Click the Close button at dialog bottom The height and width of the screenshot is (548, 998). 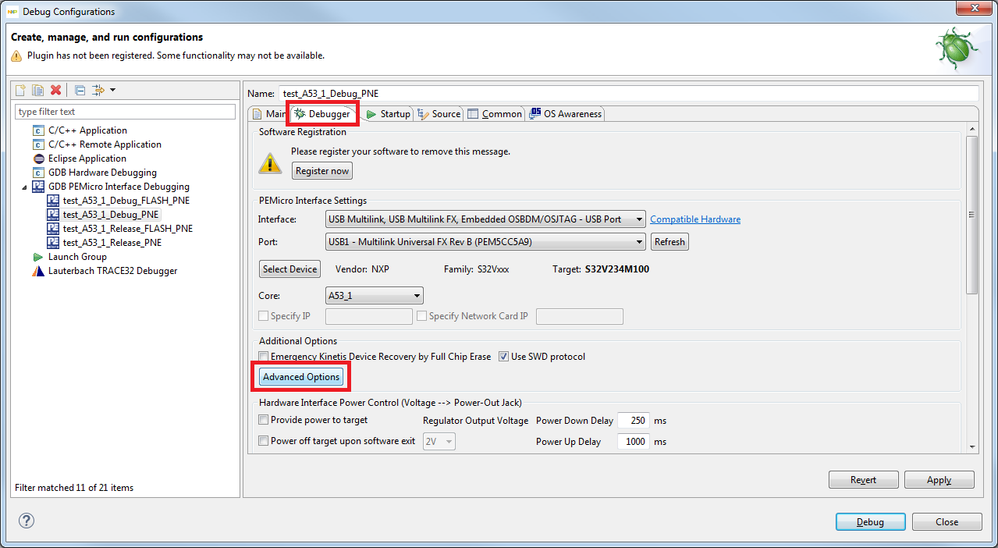click(x=946, y=522)
